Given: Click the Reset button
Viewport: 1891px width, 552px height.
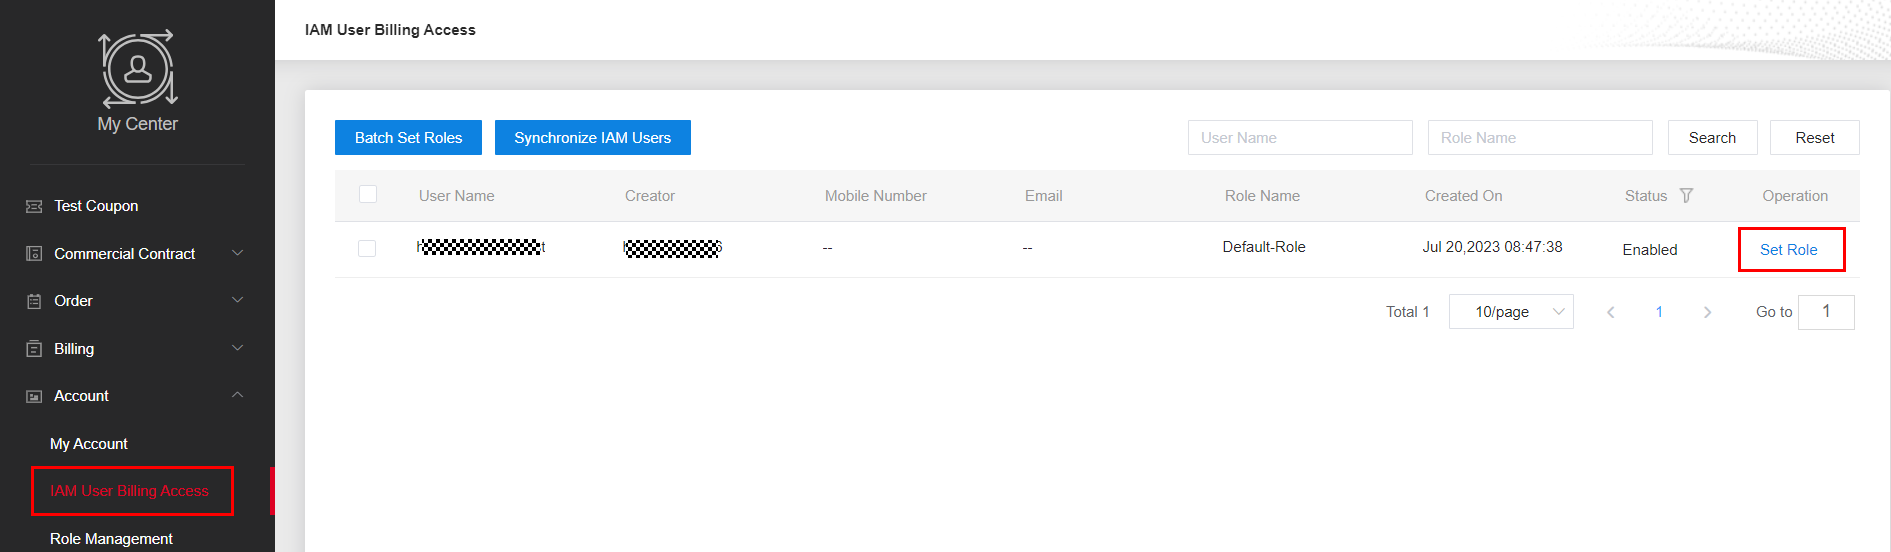Looking at the screenshot, I should pyautogui.click(x=1814, y=138).
